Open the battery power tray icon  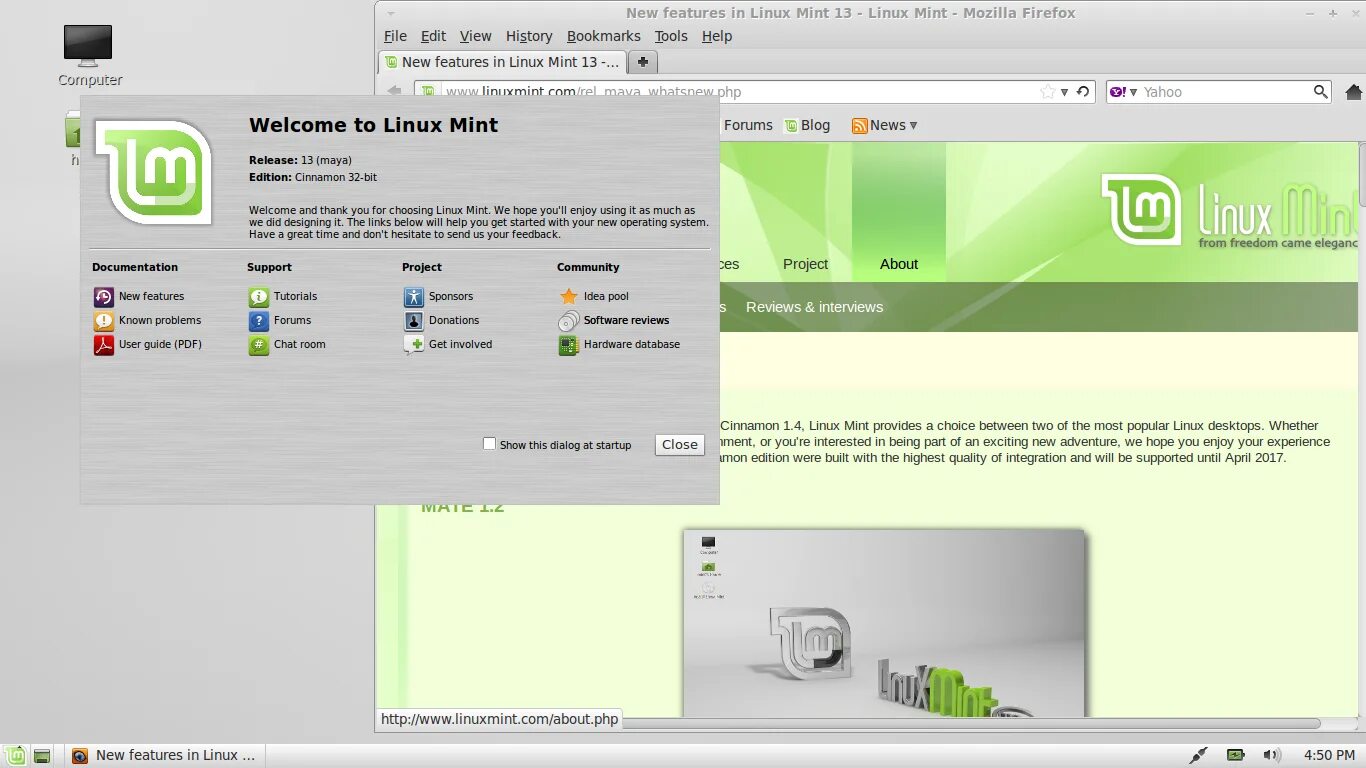1236,755
